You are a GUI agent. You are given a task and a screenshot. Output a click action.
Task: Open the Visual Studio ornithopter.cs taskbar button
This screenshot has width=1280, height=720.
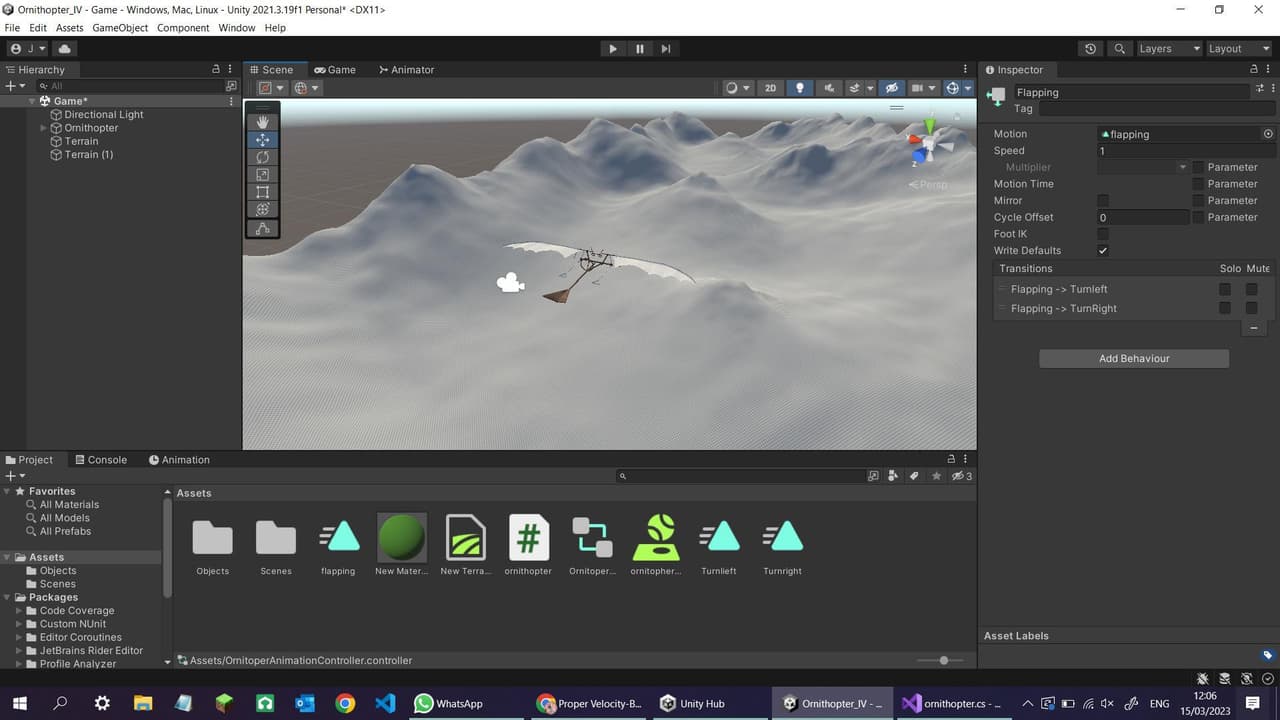point(953,703)
